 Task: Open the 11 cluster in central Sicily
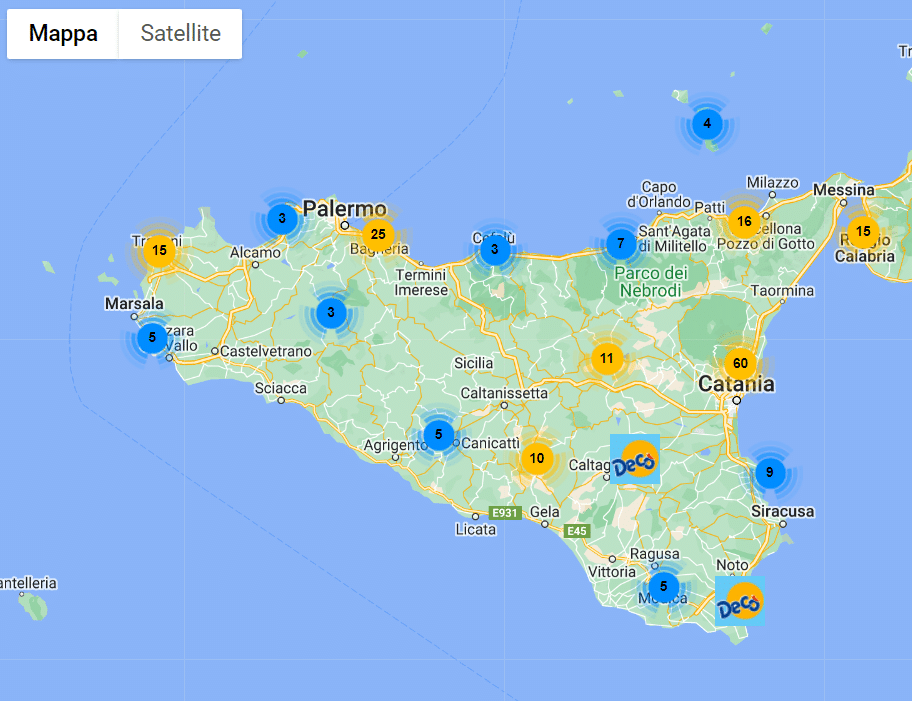(606, 358)
